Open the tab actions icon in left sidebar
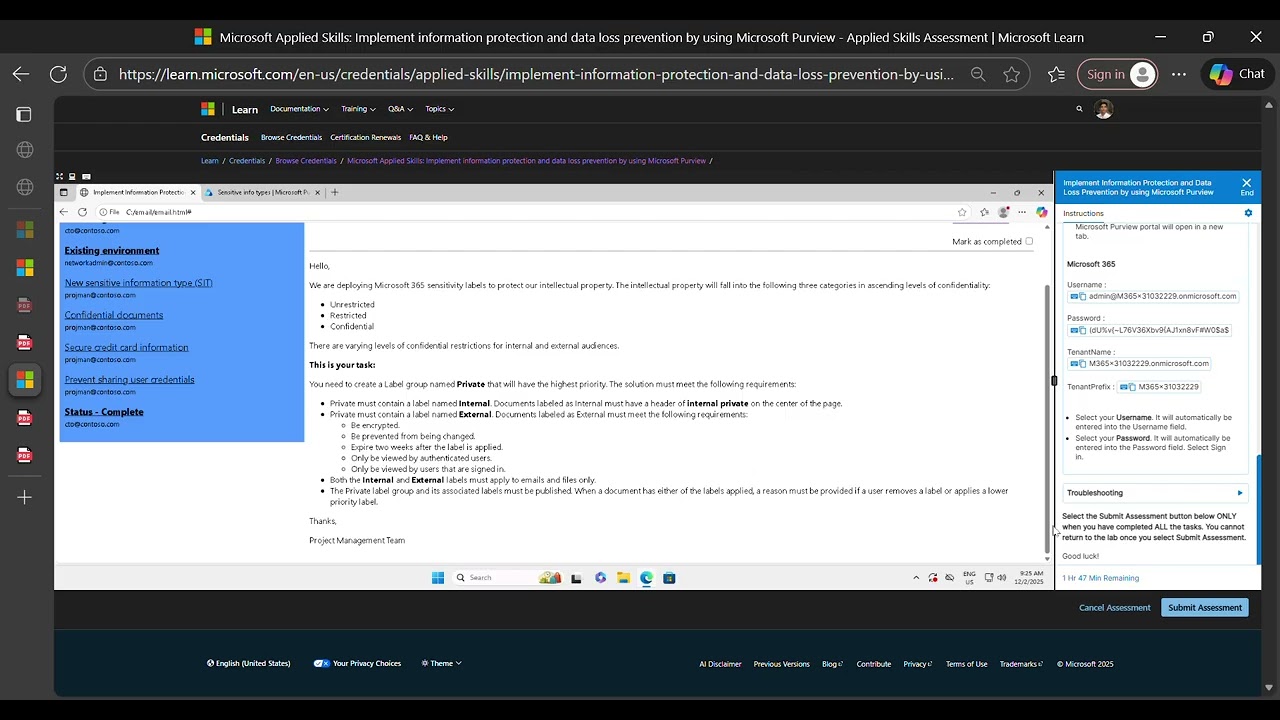This screenshot has width=1280, height=720. pyautogui.click(x=24, y=114)
